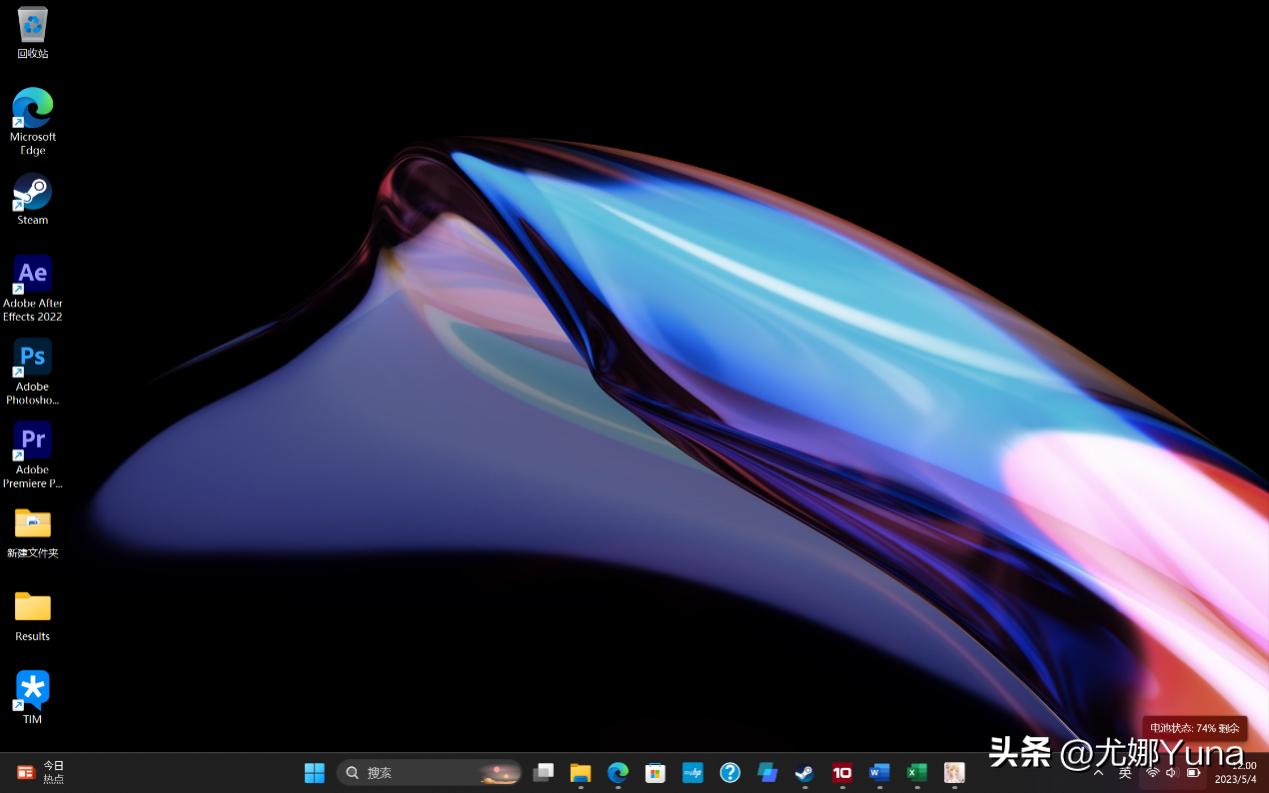The width and height of the screenshot is (1269, 793).
Task: Switch the 英 input method indicator
Action: 1124,772
